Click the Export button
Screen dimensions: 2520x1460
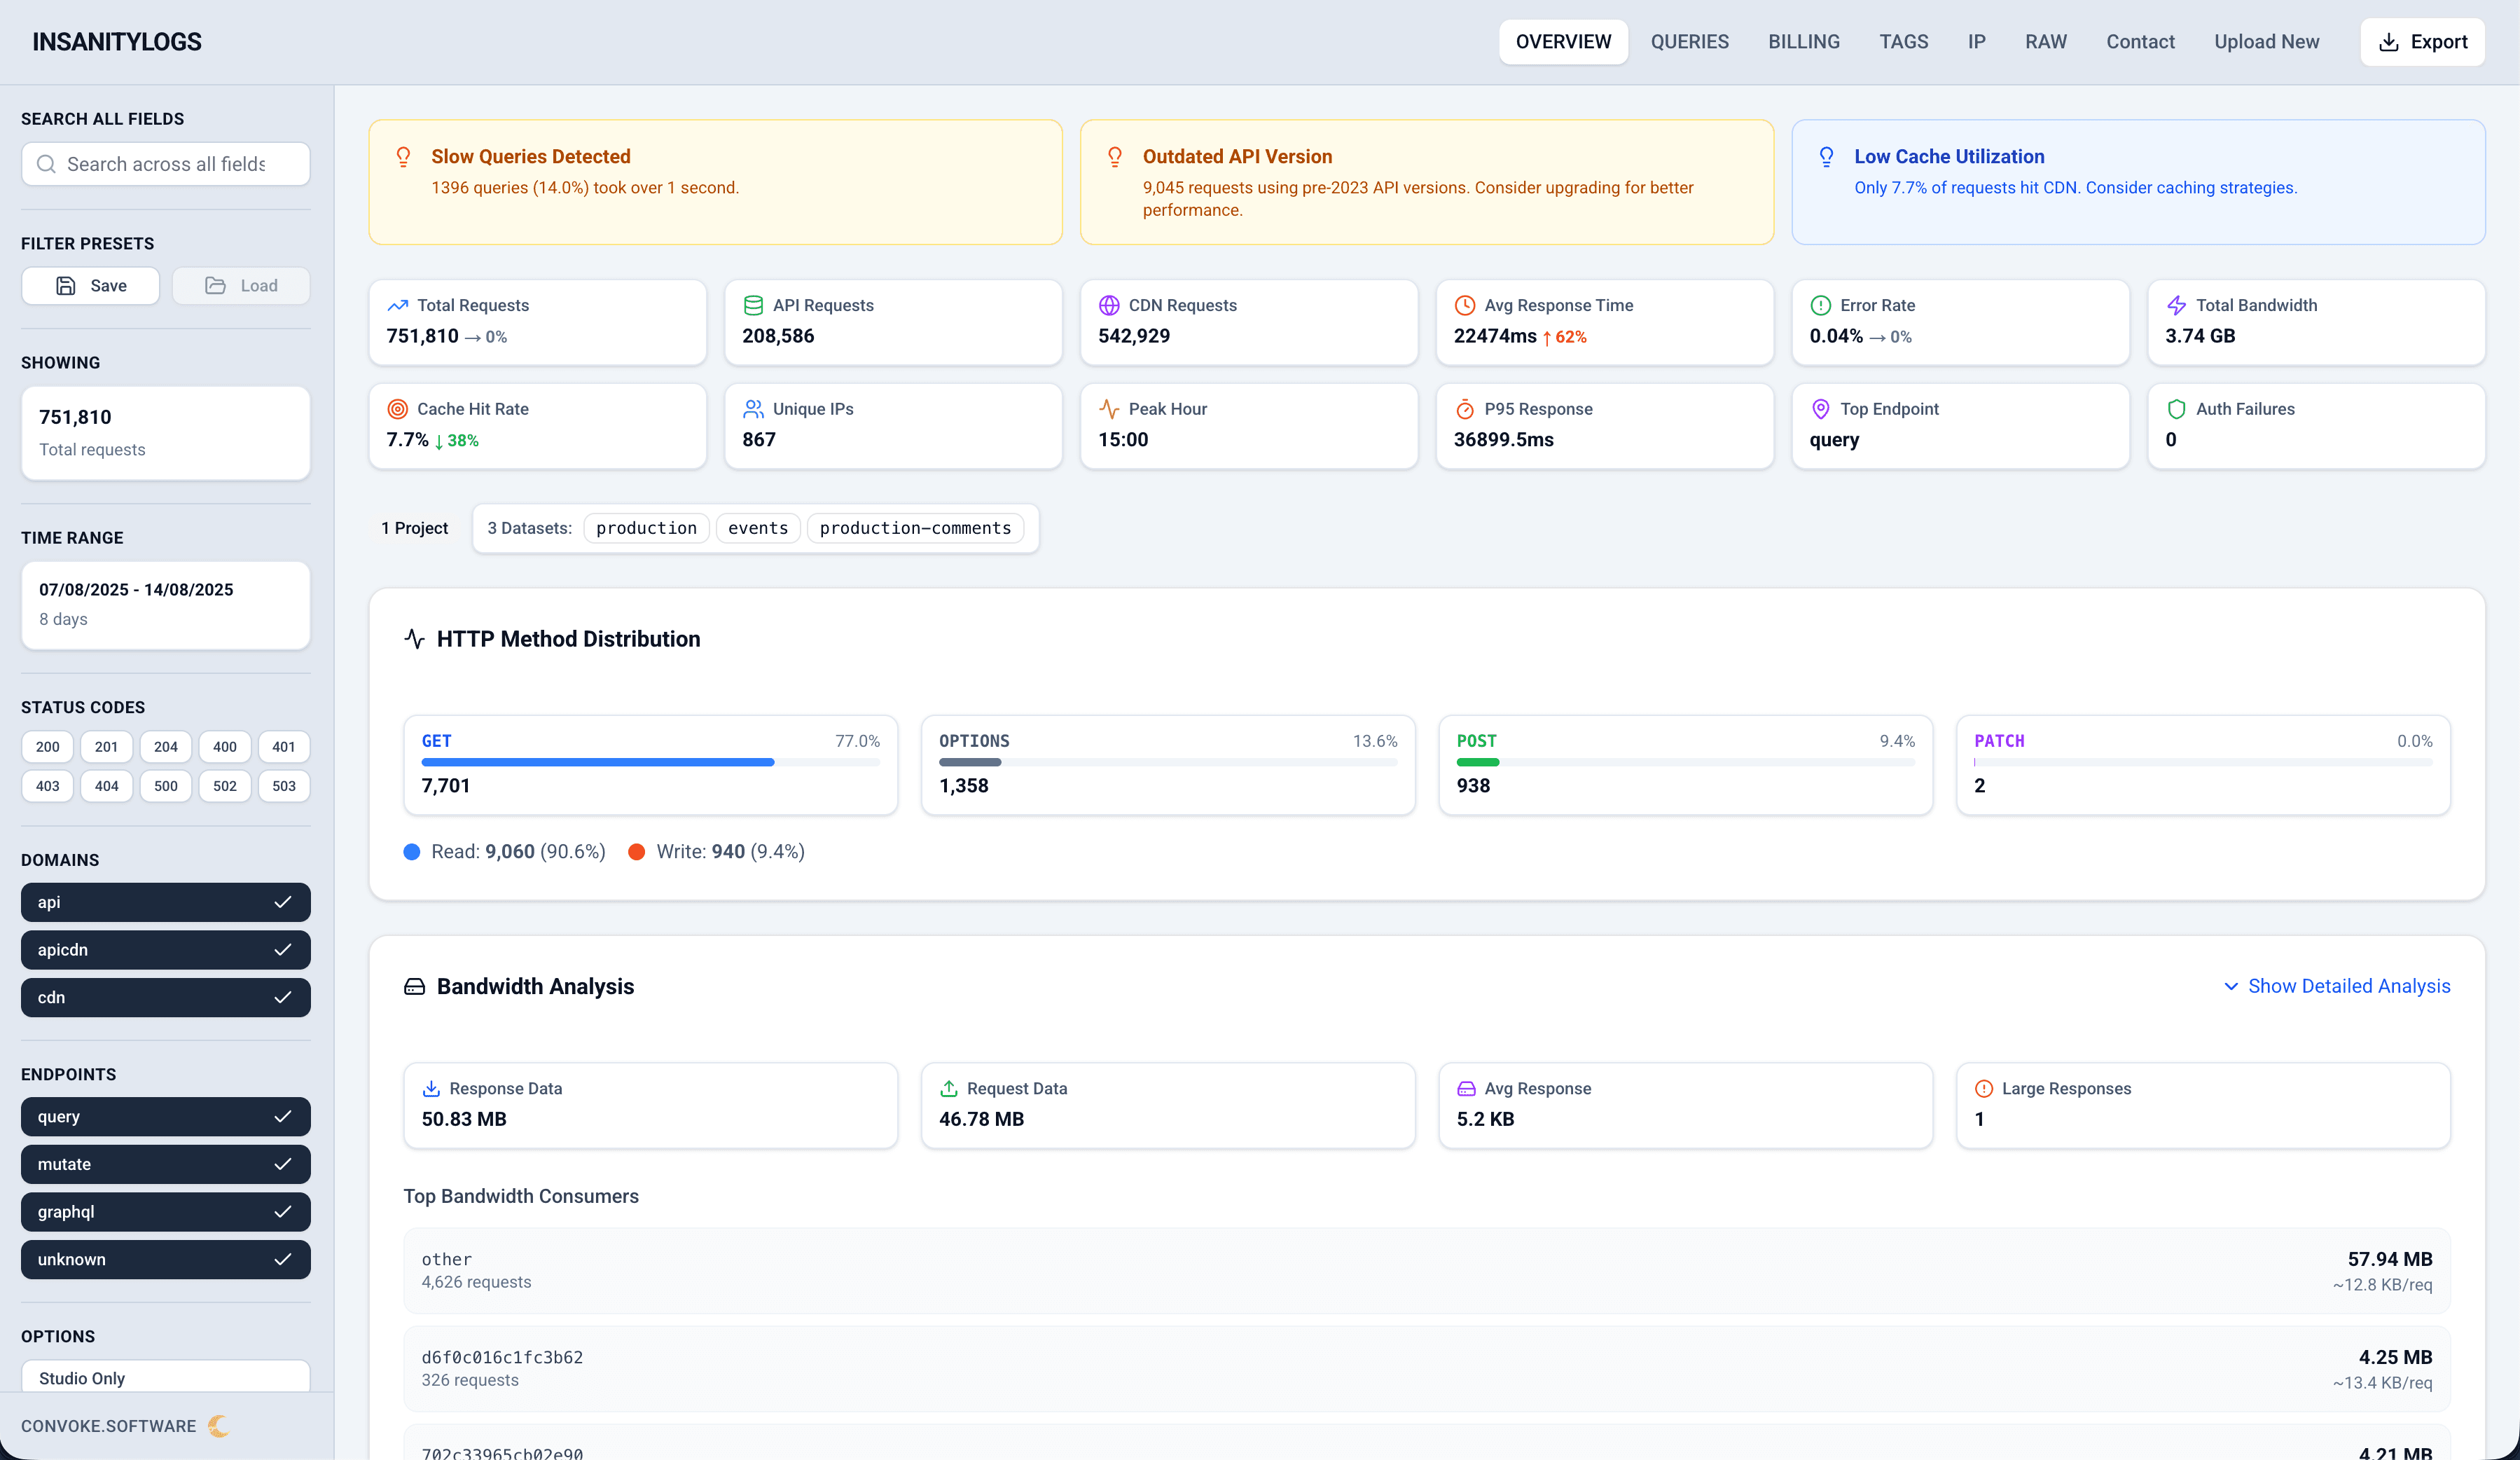click(2423, 41)
